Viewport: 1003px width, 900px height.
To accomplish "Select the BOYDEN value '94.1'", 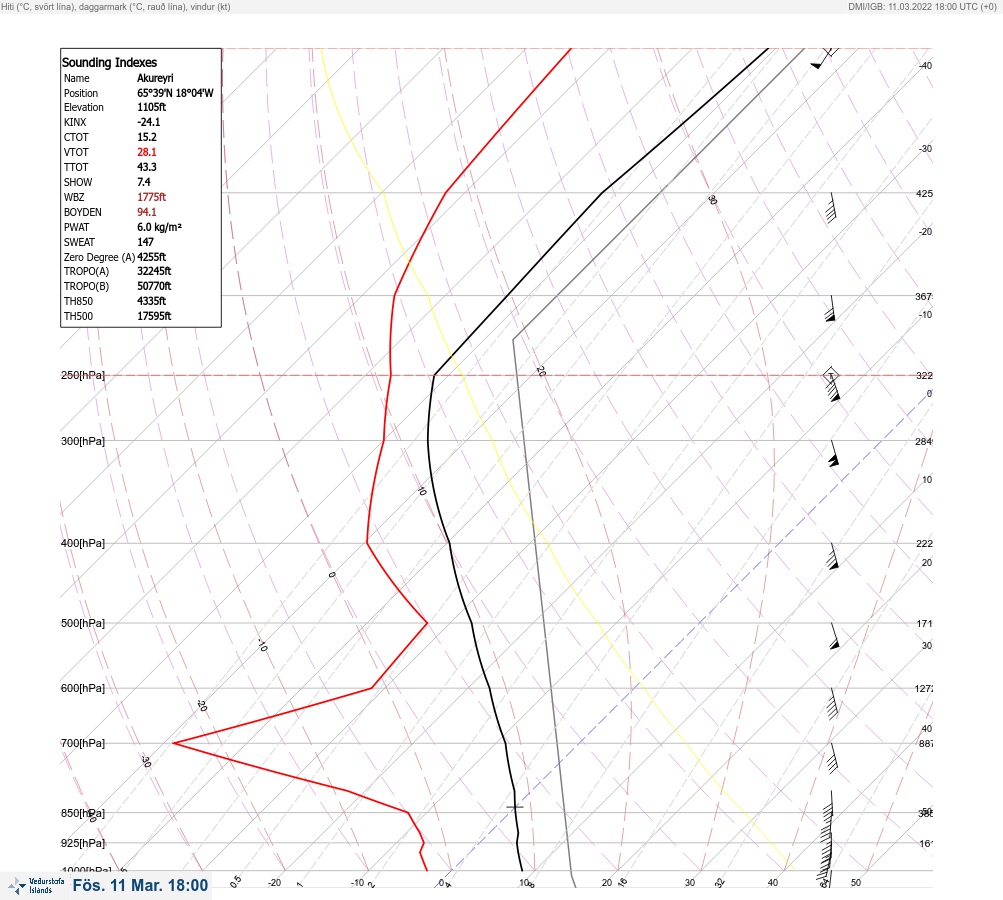I will tap(147, 212).
